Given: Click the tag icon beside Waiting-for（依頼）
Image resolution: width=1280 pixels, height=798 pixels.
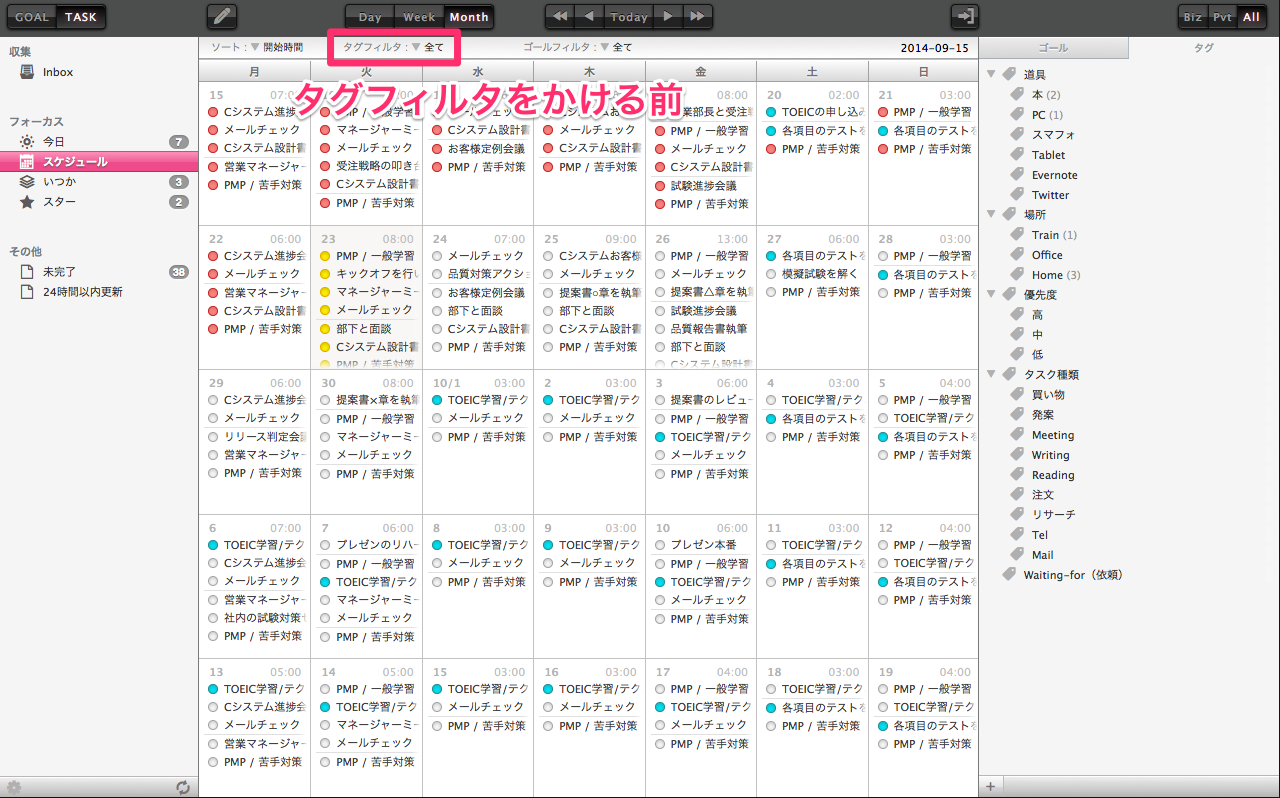Looking at the screenshot, I should (1009, 575).
